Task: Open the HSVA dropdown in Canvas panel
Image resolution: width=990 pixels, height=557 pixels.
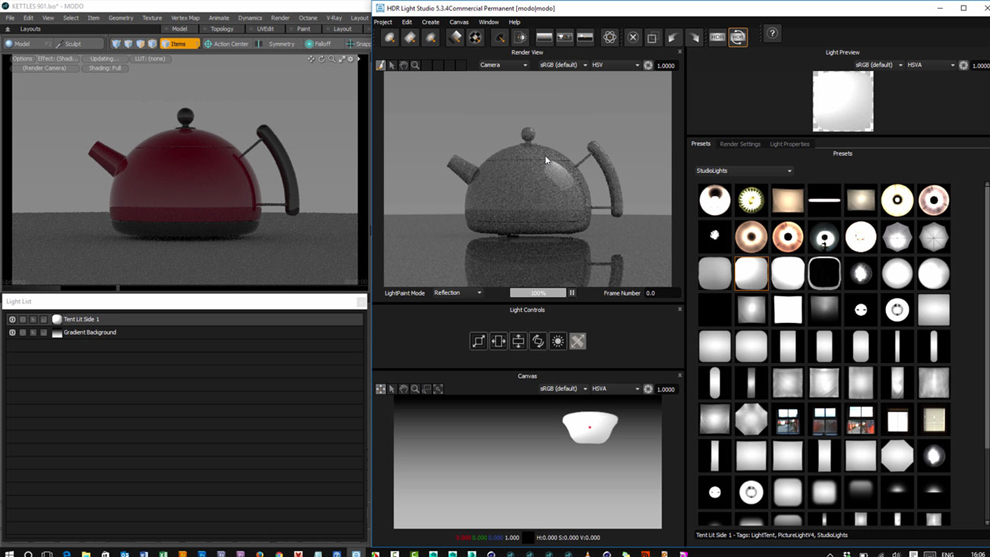Action: (x=616, y=389)
